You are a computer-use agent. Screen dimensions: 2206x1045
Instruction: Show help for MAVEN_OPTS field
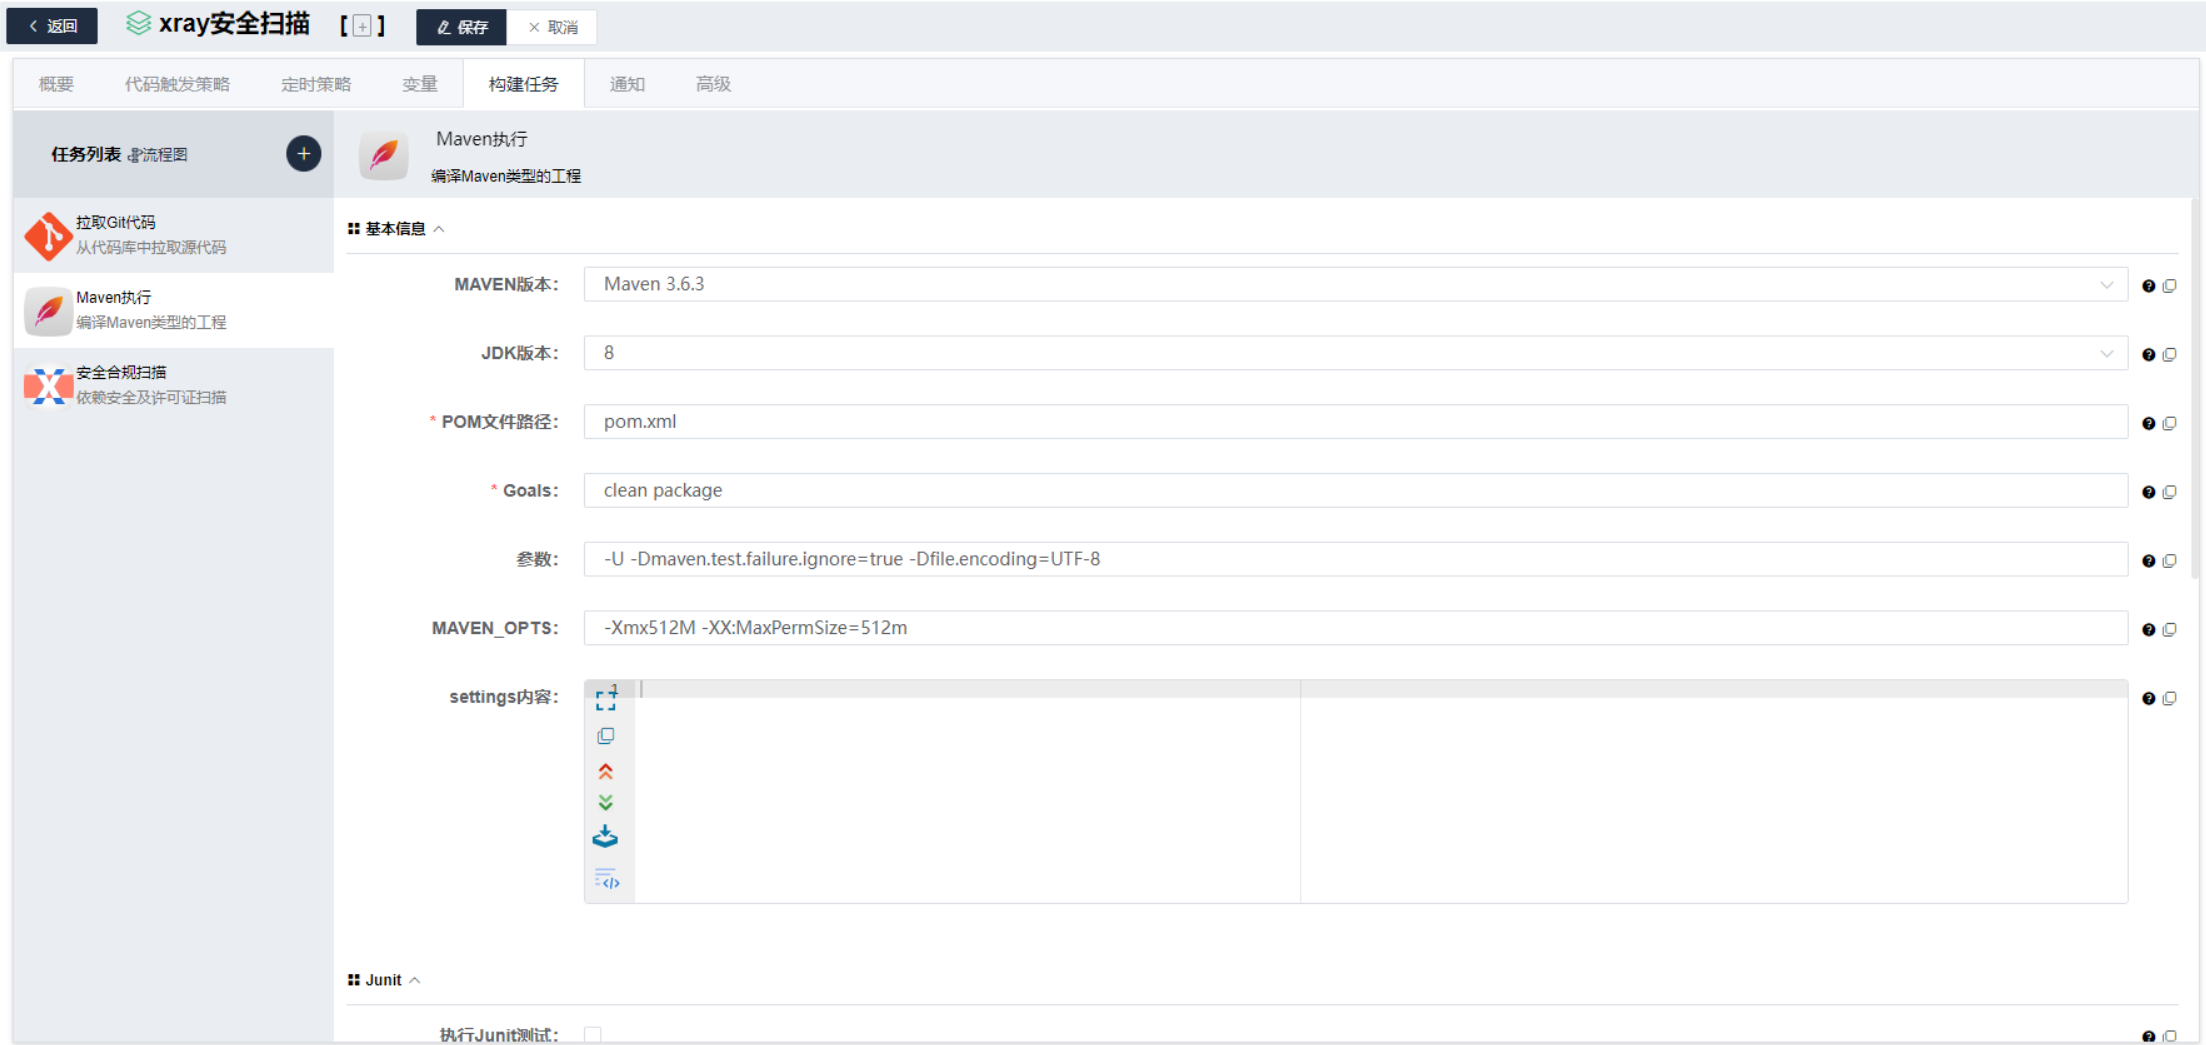pos(2148,630)
